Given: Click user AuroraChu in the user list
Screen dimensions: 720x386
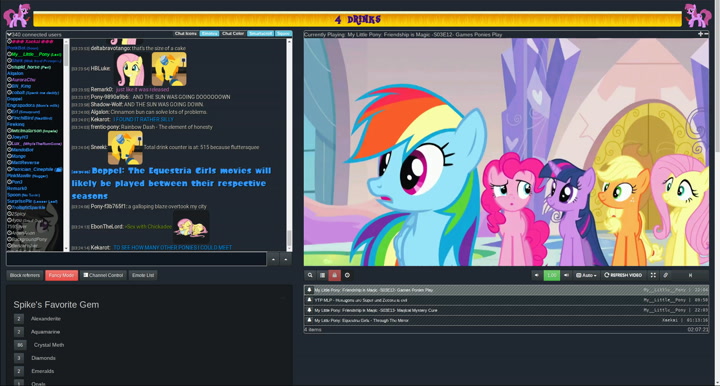Looking at the screenshot, I should click(x=23, y=80).
